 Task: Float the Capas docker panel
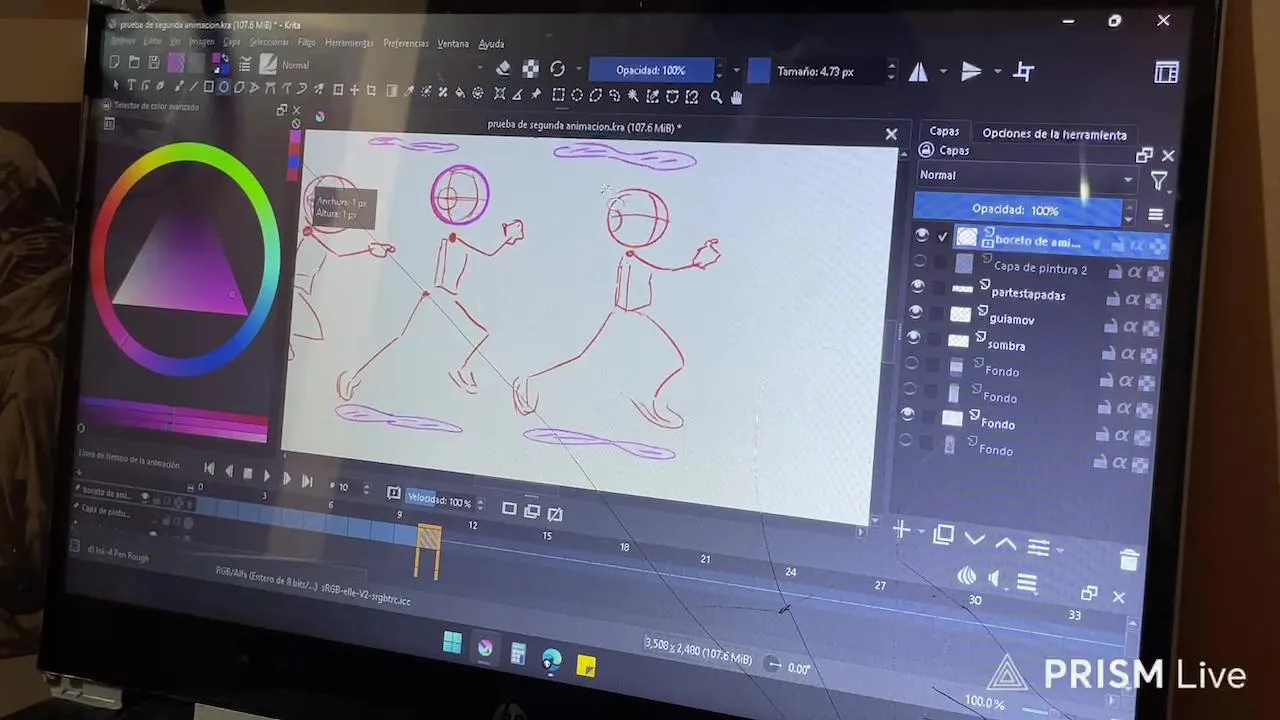[x=1144, y=155]
